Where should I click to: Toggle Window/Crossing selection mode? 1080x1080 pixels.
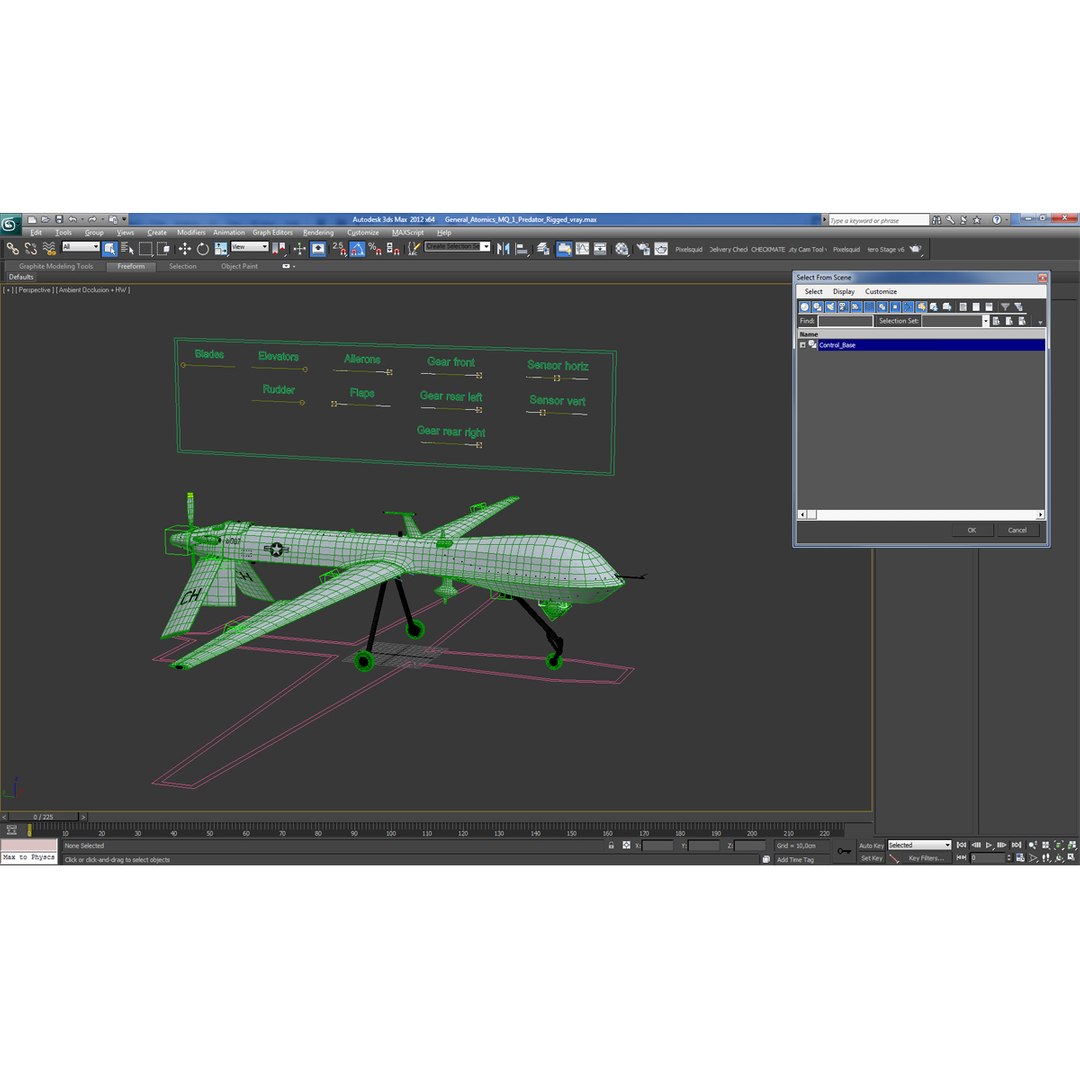click(163, 249)
